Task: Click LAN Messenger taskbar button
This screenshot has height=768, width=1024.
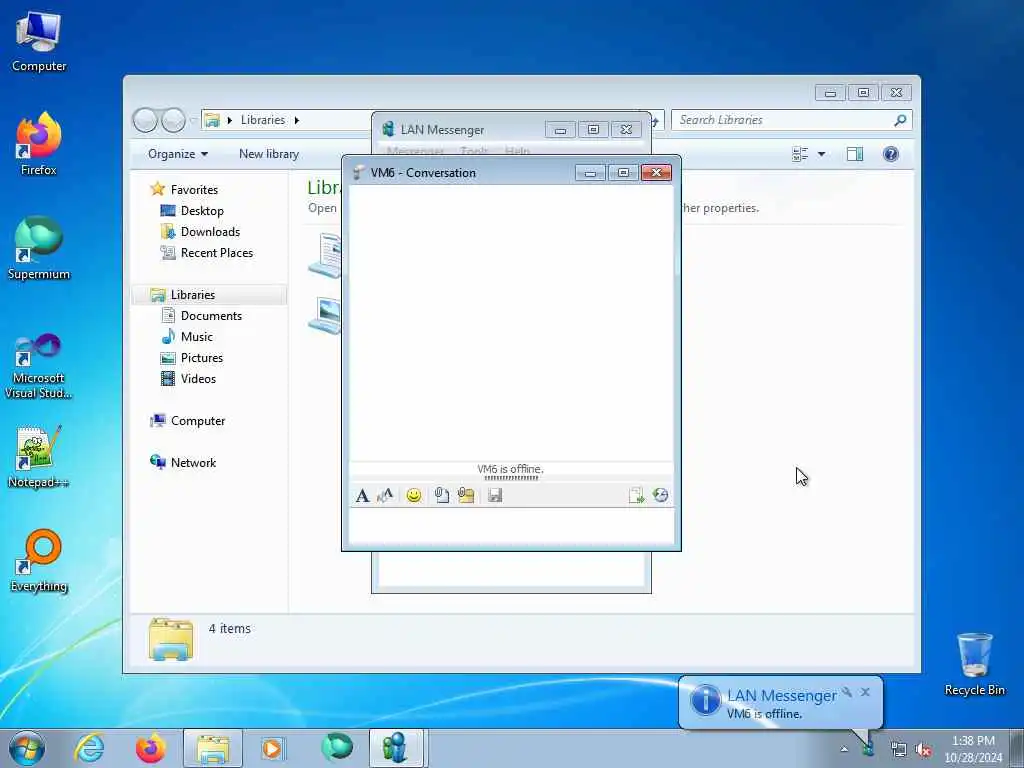Action: [396, 748]
